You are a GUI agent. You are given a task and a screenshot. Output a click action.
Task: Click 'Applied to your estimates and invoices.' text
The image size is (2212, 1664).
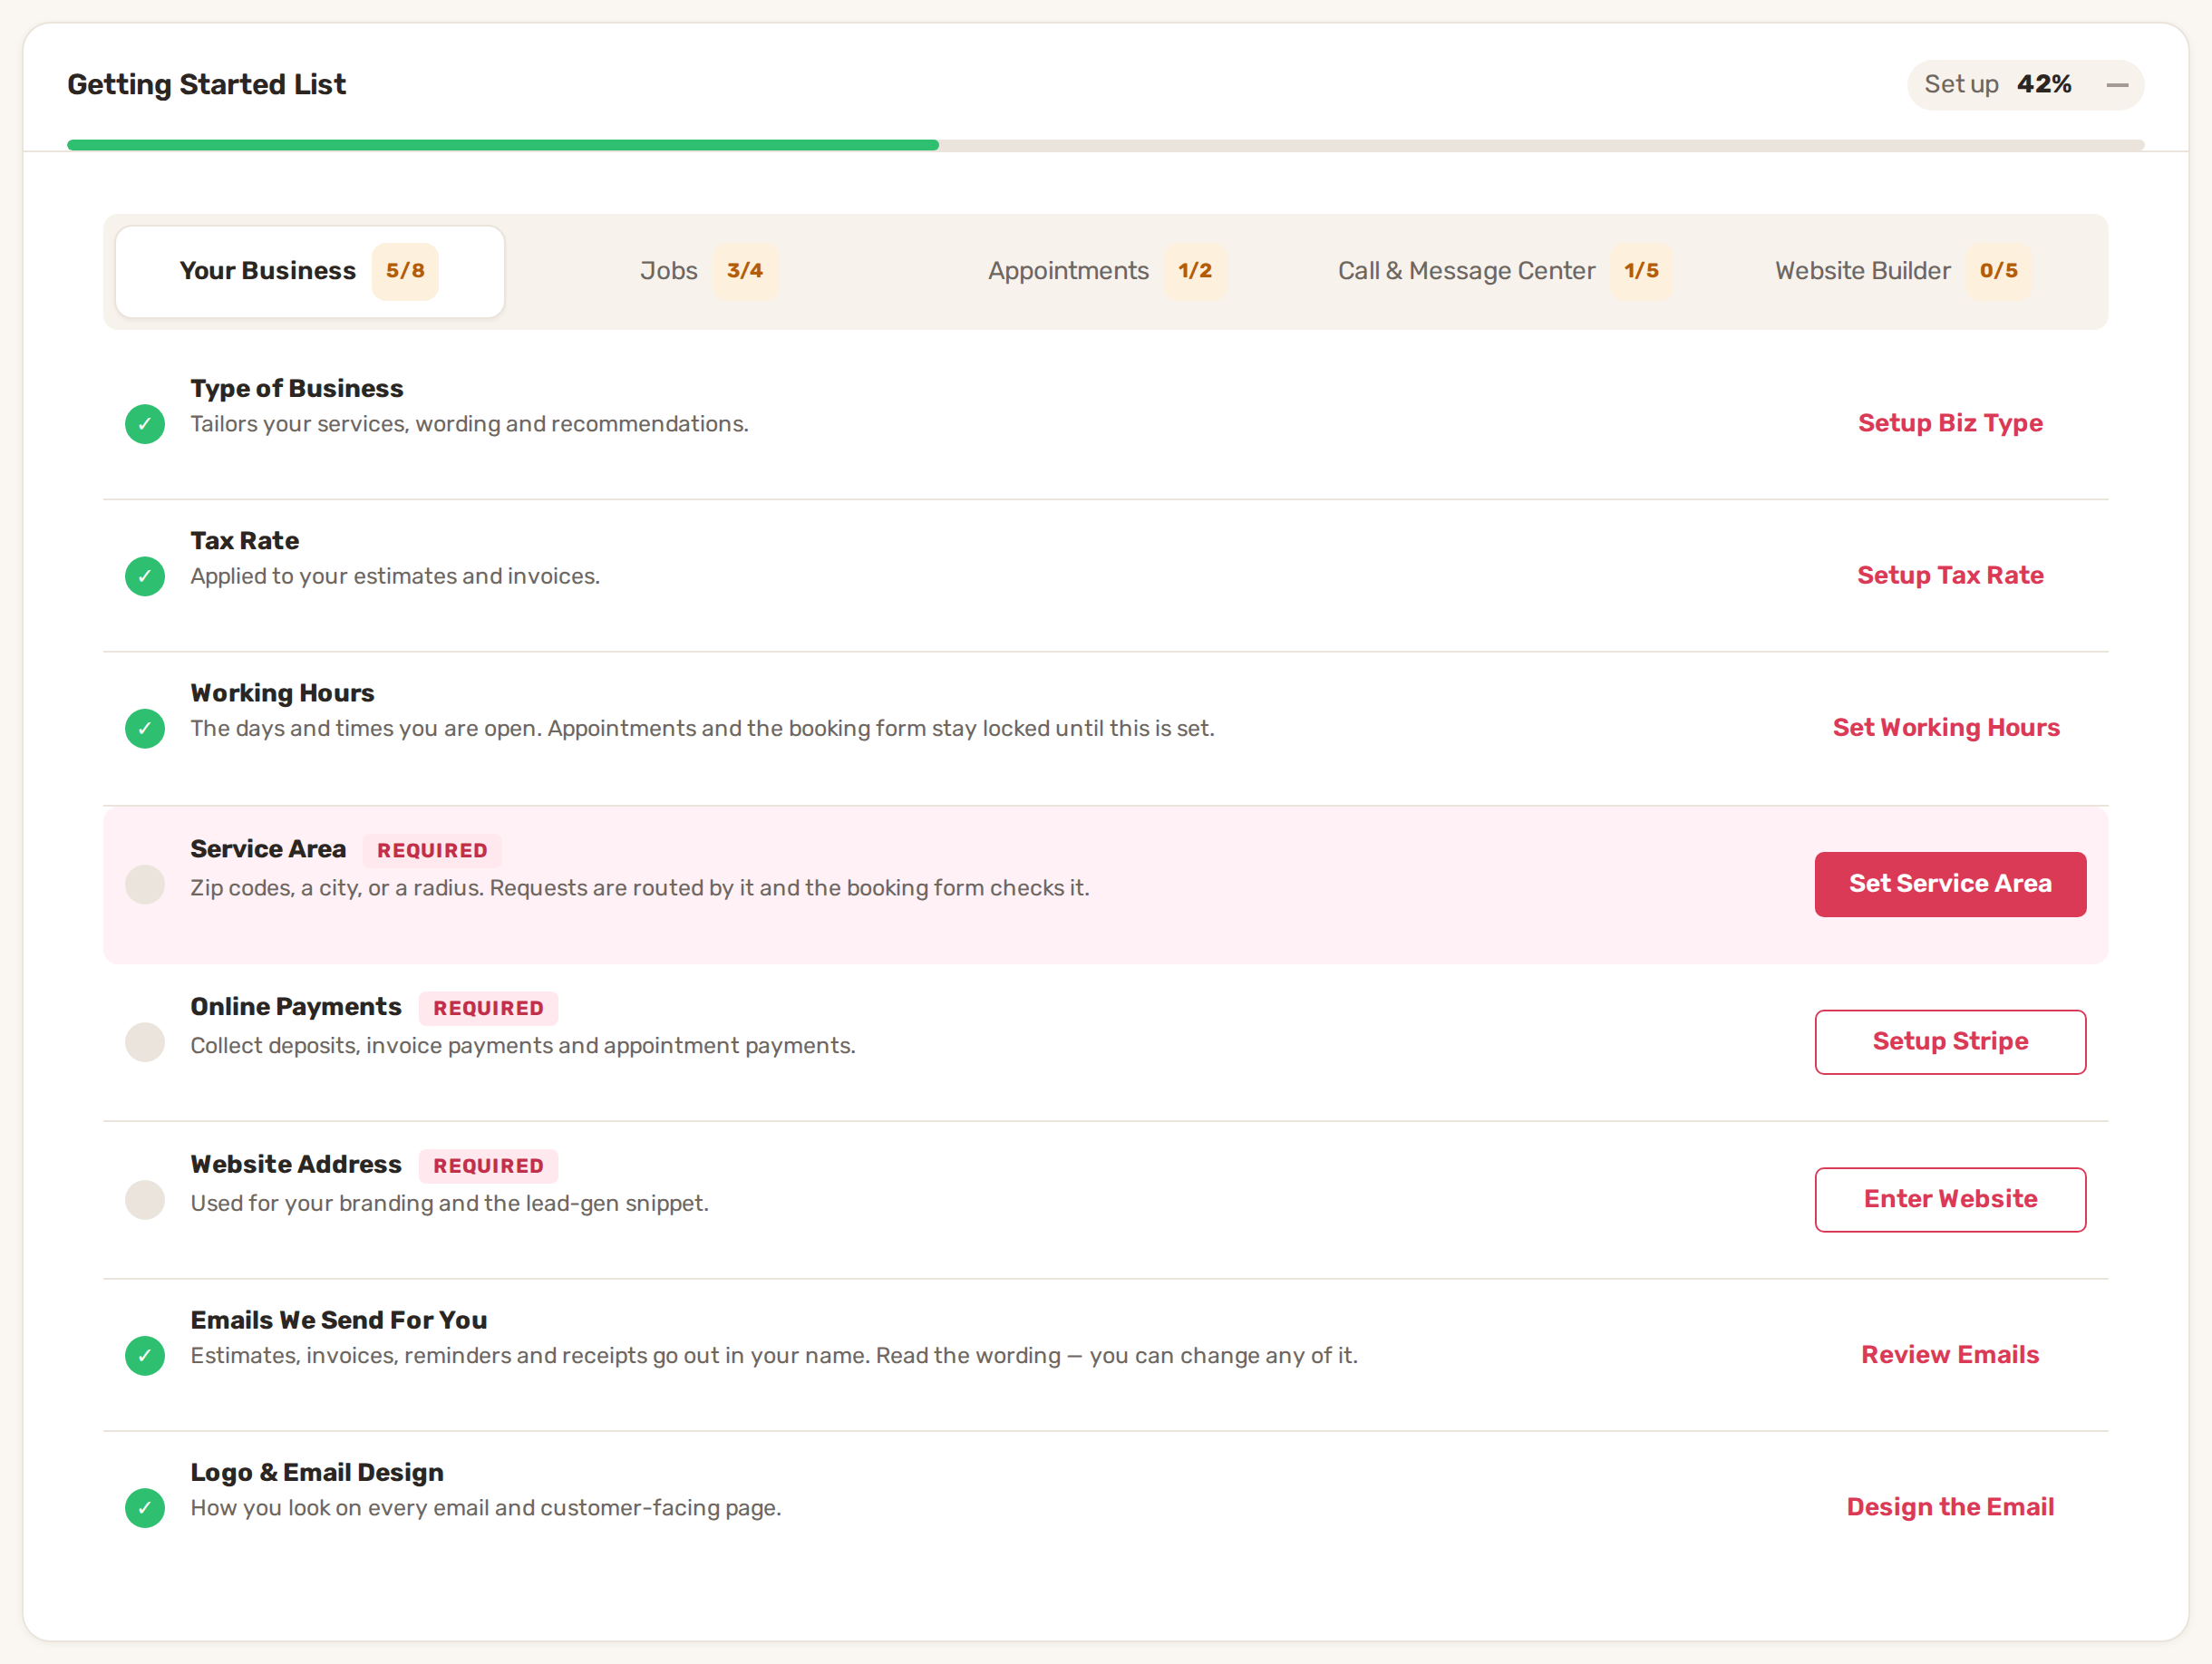(x=395, y=576)
